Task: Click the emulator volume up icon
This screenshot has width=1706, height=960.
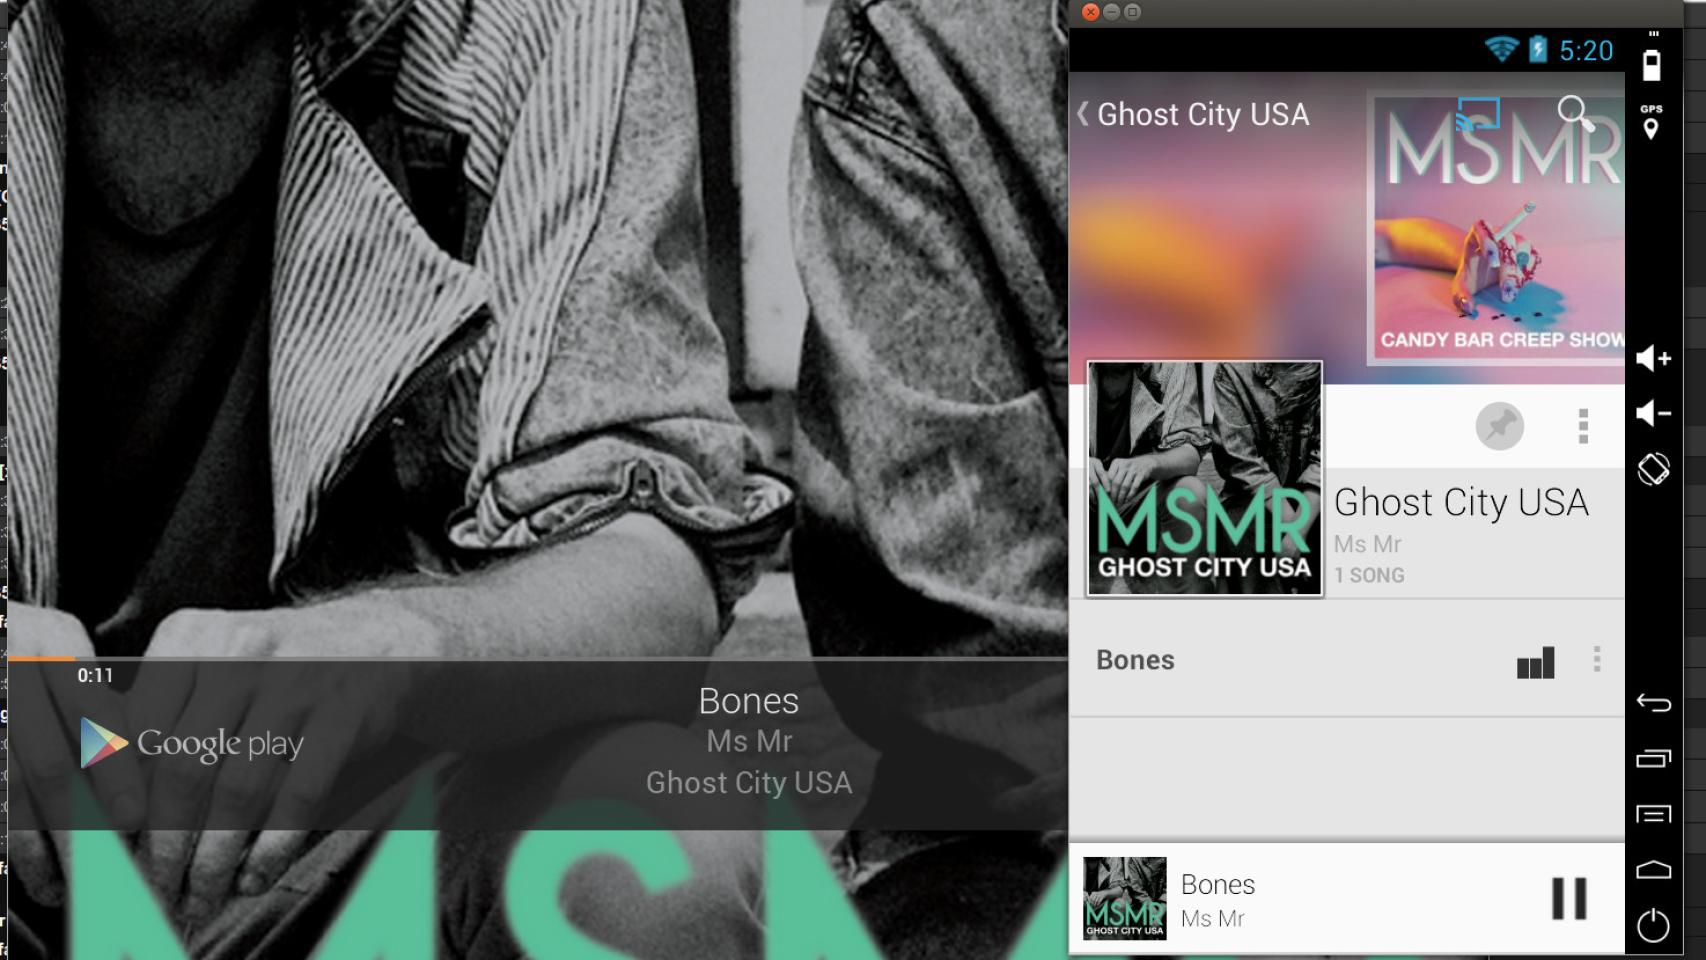Action: 1654,358
